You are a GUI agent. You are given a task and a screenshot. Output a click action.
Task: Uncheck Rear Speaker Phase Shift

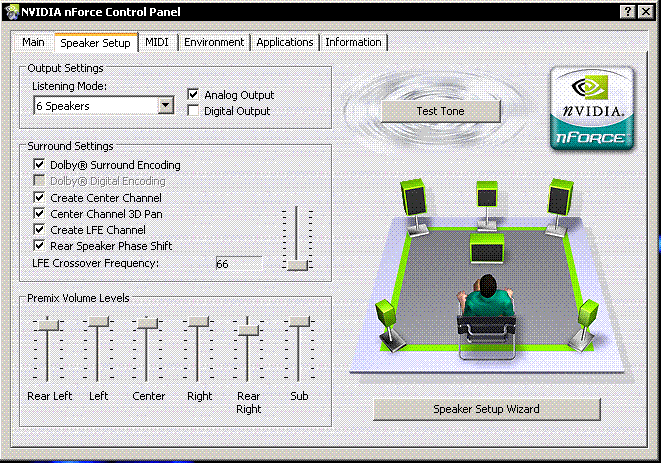pyautogui.click(x=40, y=245)
